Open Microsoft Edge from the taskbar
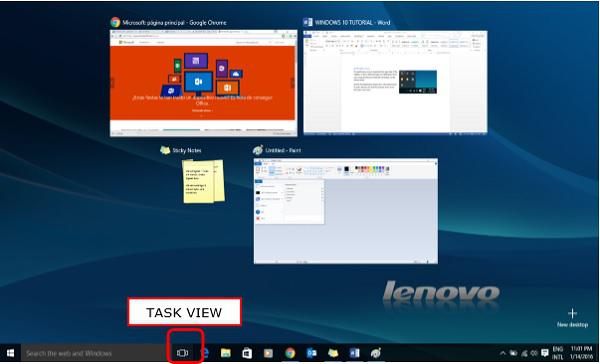This screenshot has height=364, width=600. tap(205, 353)
